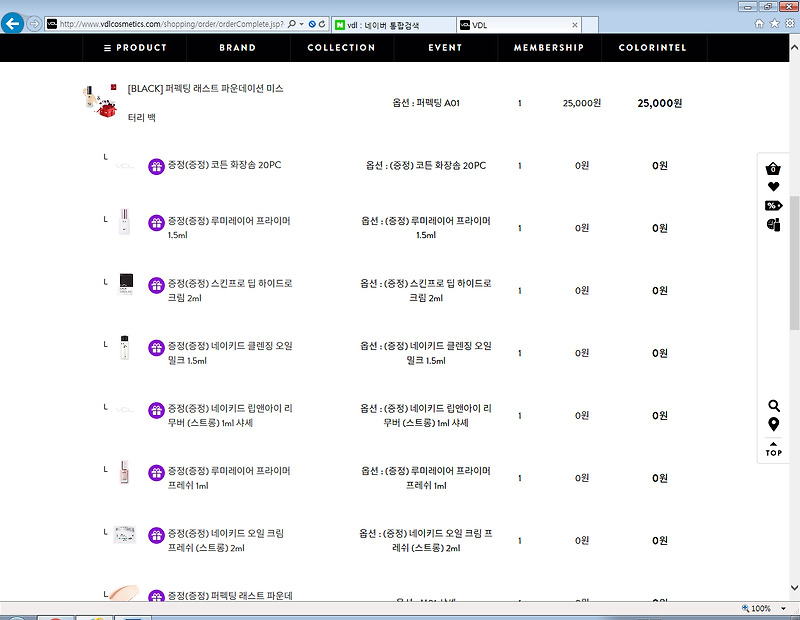Click the TOP button in sidebar
The image size is (800, 620).
click(773, 449)
